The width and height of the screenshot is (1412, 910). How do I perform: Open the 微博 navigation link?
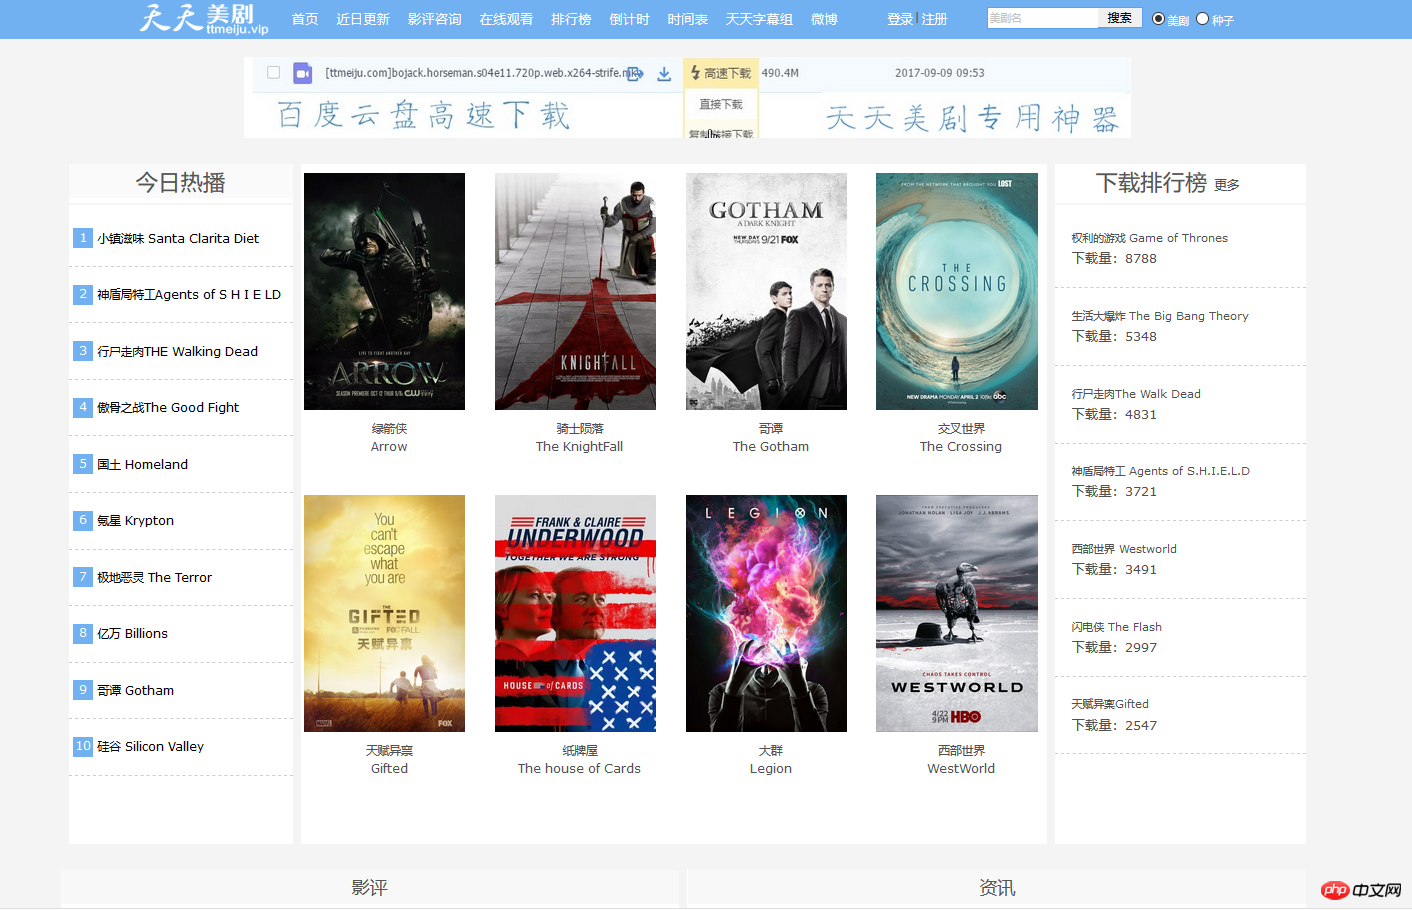tap(824, 19)
